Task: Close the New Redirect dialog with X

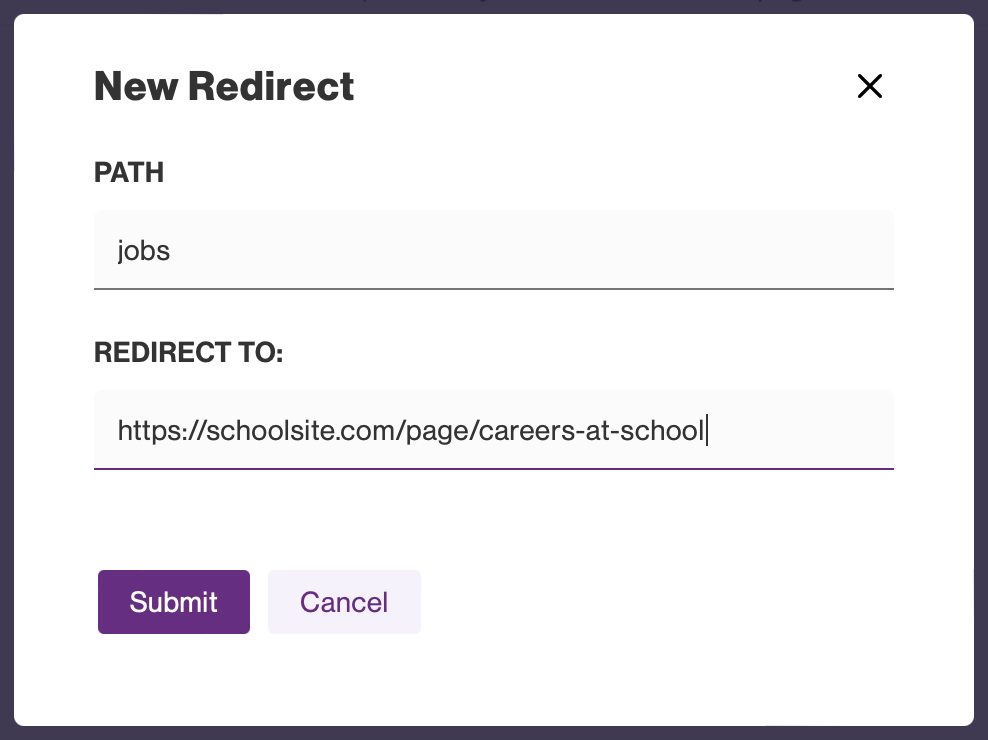Action: point(869,87)
